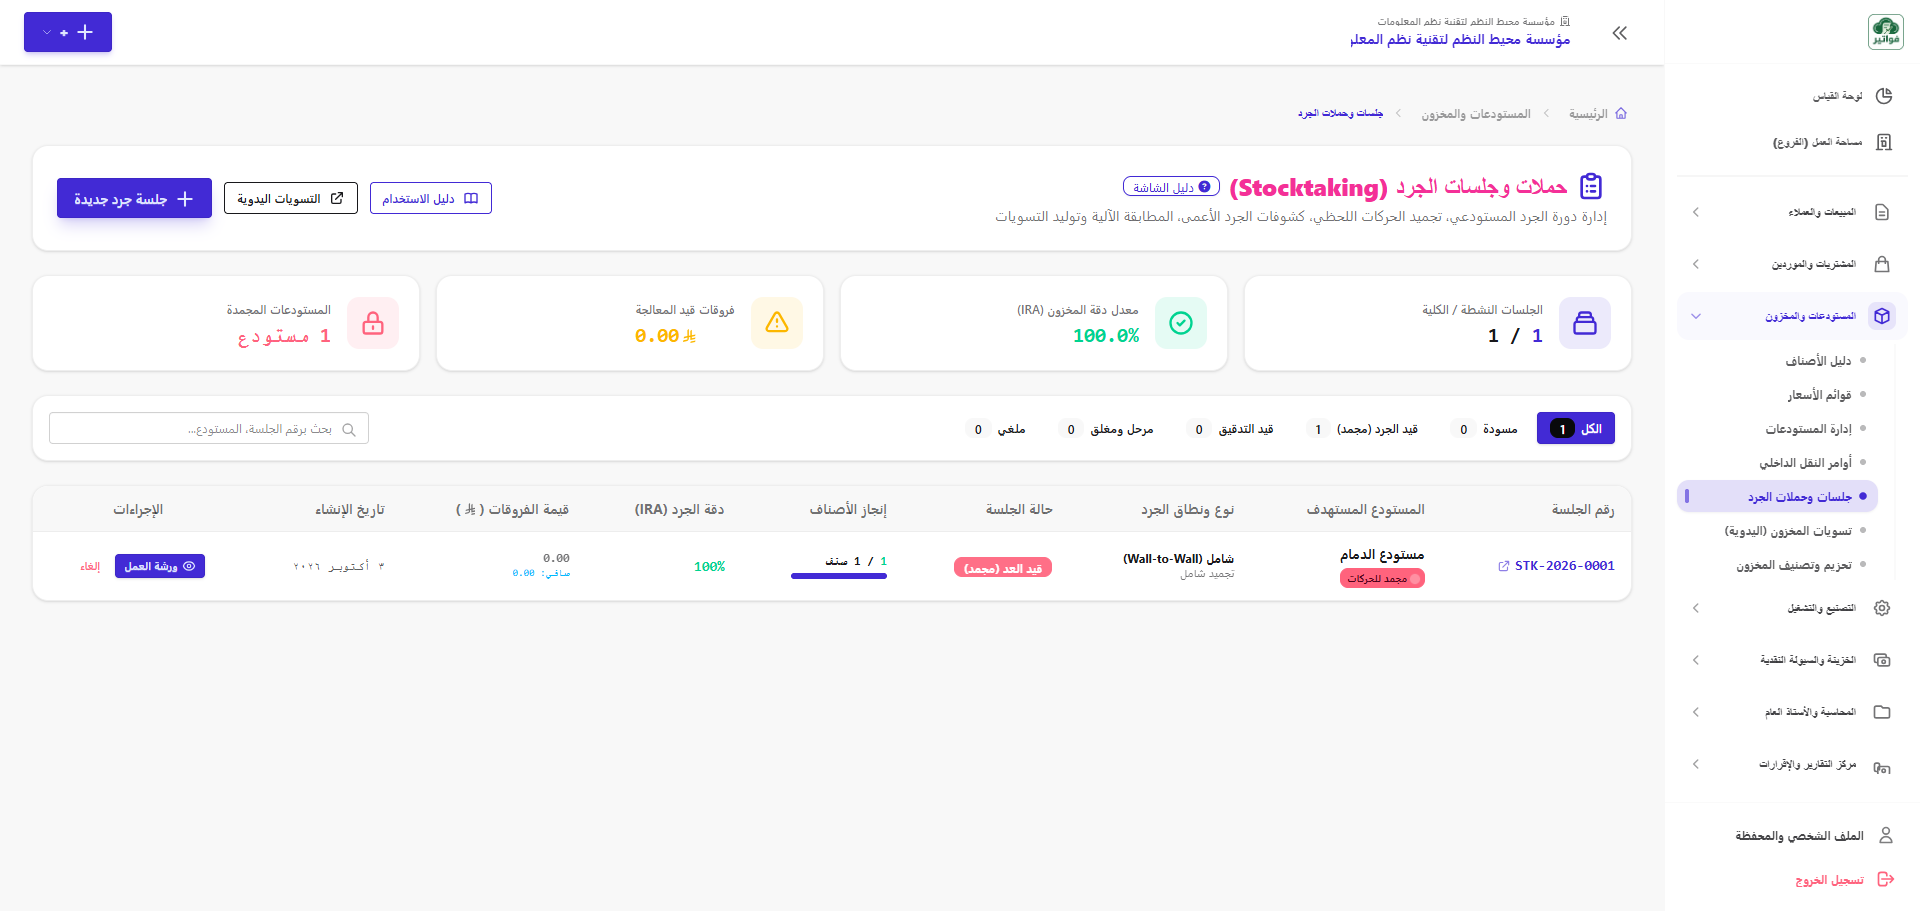Expand the المبيعات والعملاء menu chevron

pos(1696,212)
